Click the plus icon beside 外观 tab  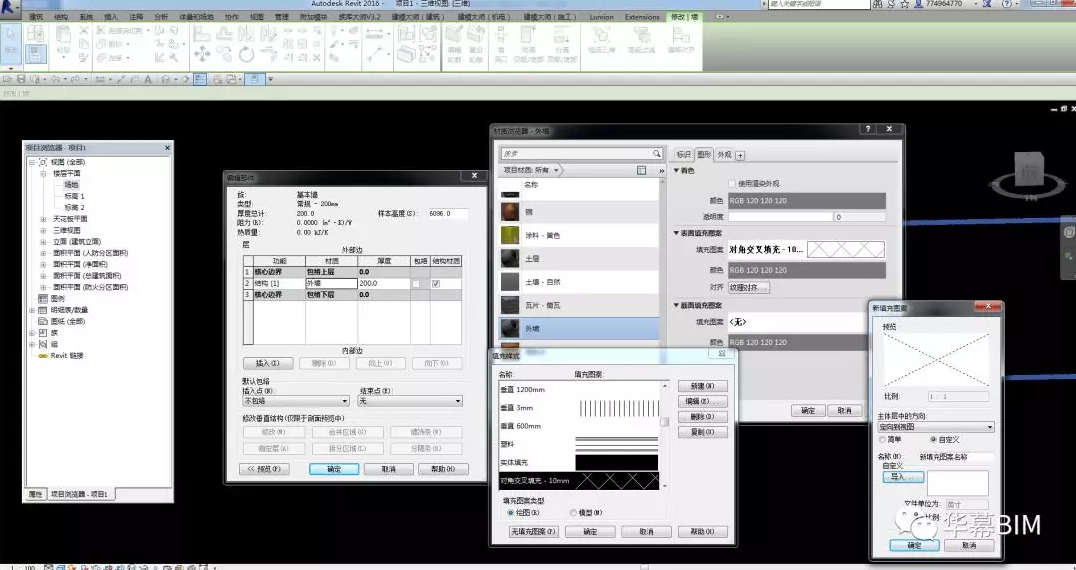[x=740, y=155]
